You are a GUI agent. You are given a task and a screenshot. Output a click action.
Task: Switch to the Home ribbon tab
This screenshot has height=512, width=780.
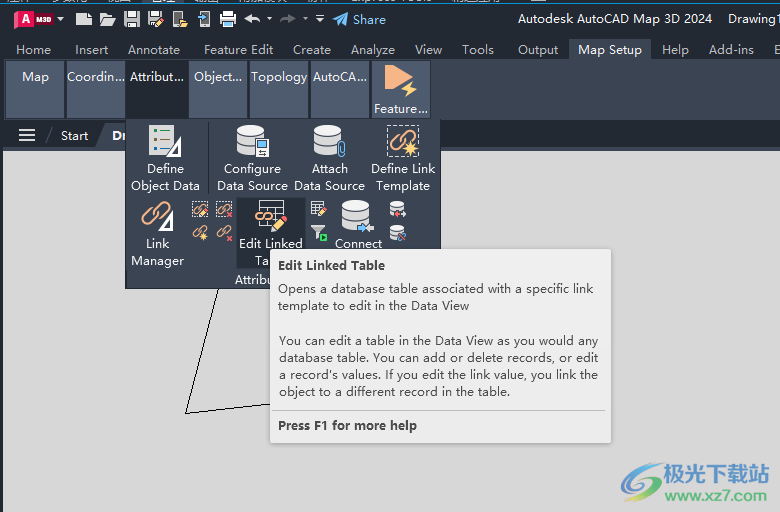point(33,50)
